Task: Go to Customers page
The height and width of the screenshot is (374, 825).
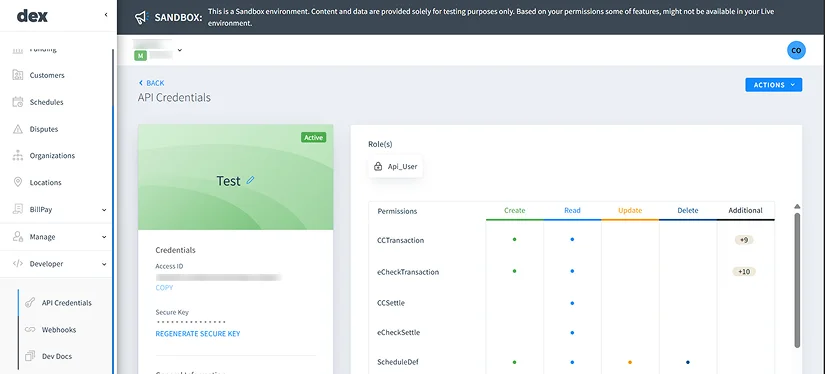Action: 47,75
